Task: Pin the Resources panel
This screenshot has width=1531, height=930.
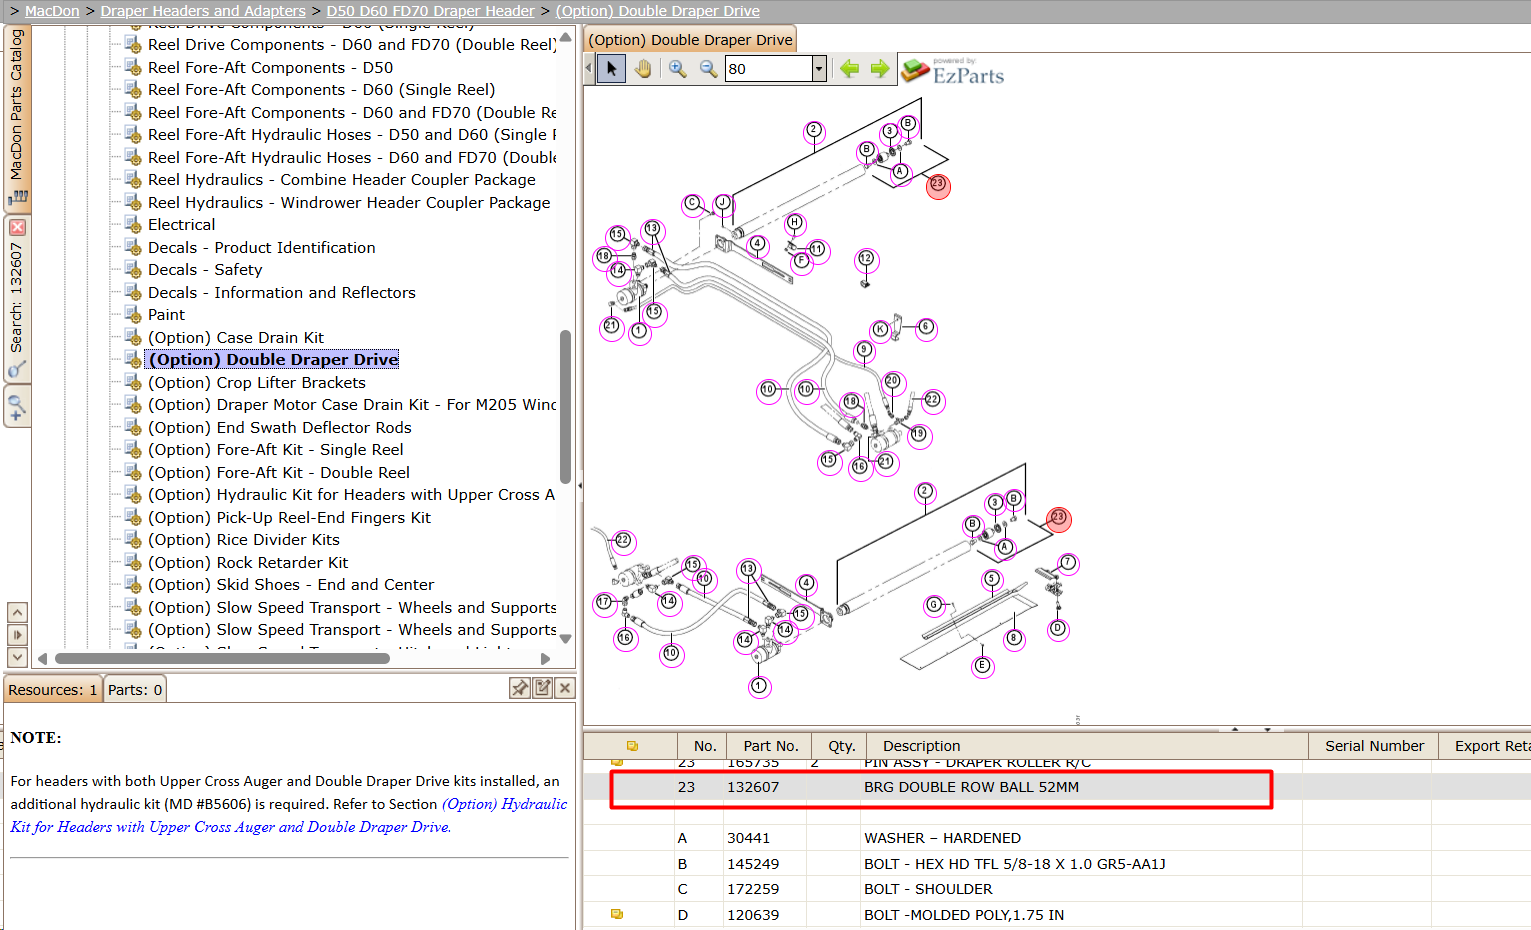Action: [520, 688]
